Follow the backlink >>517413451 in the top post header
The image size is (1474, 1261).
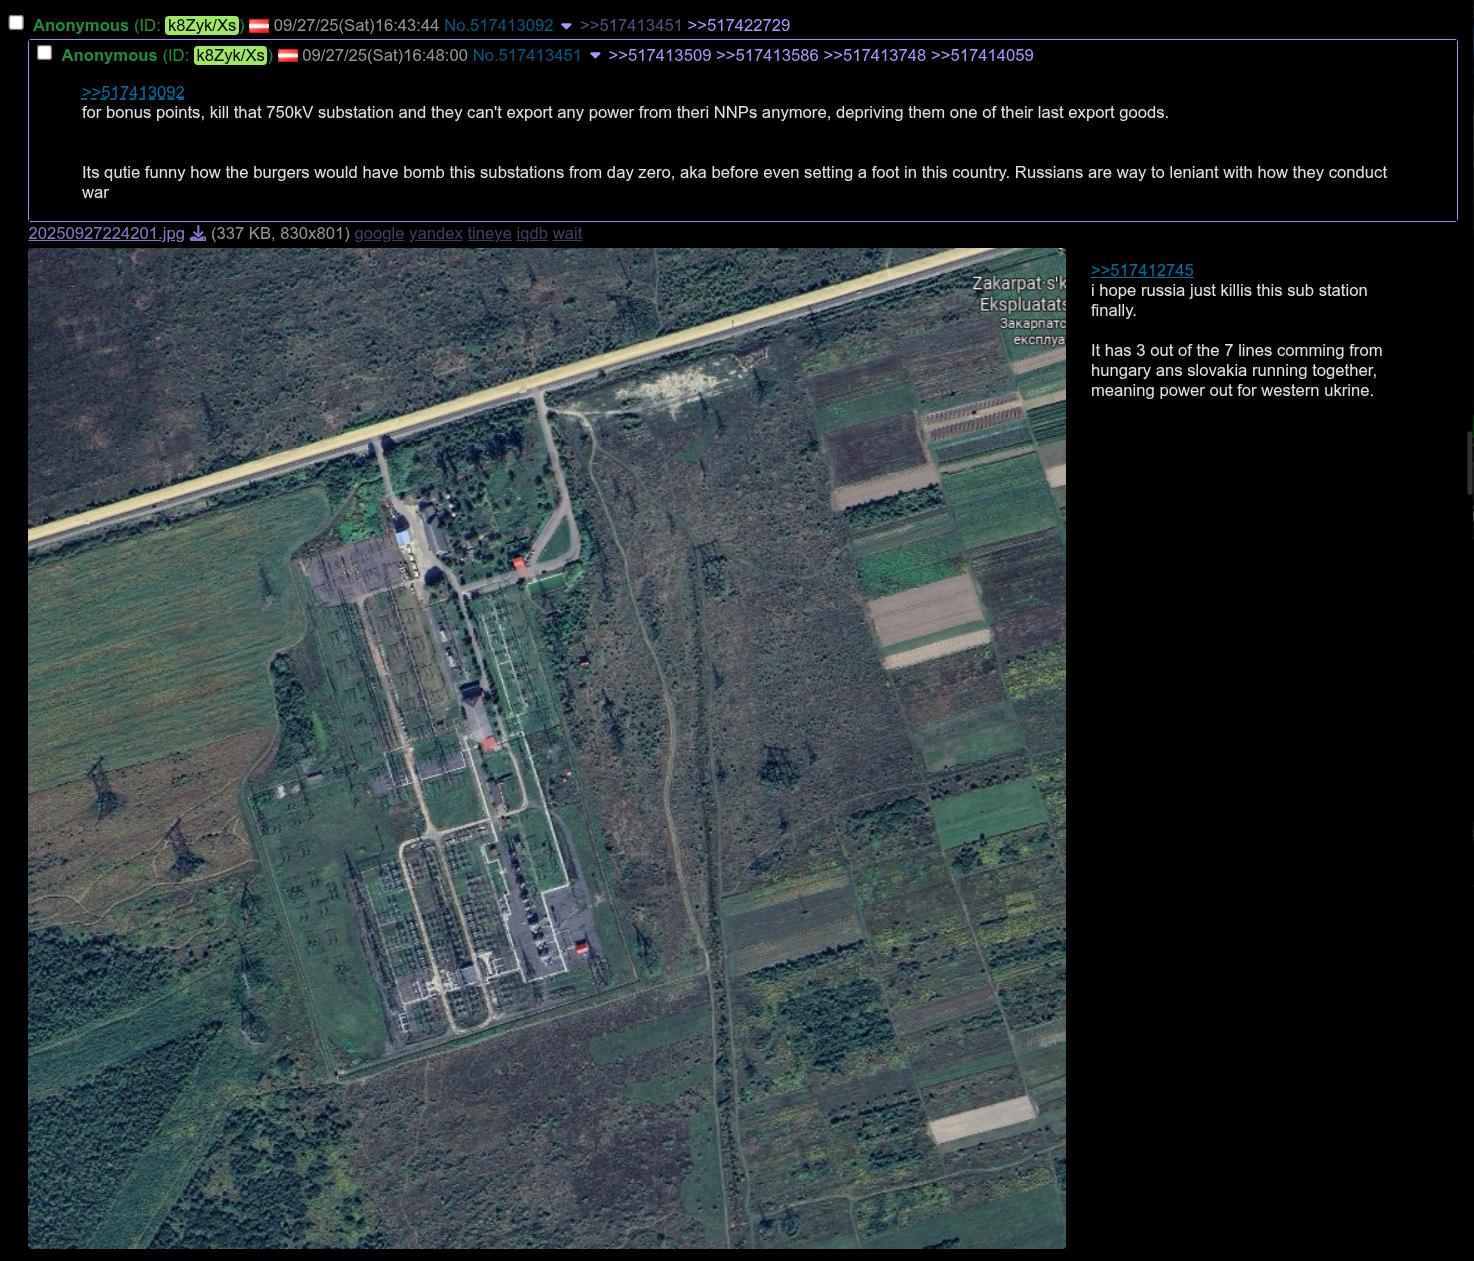tap(631, 25)
